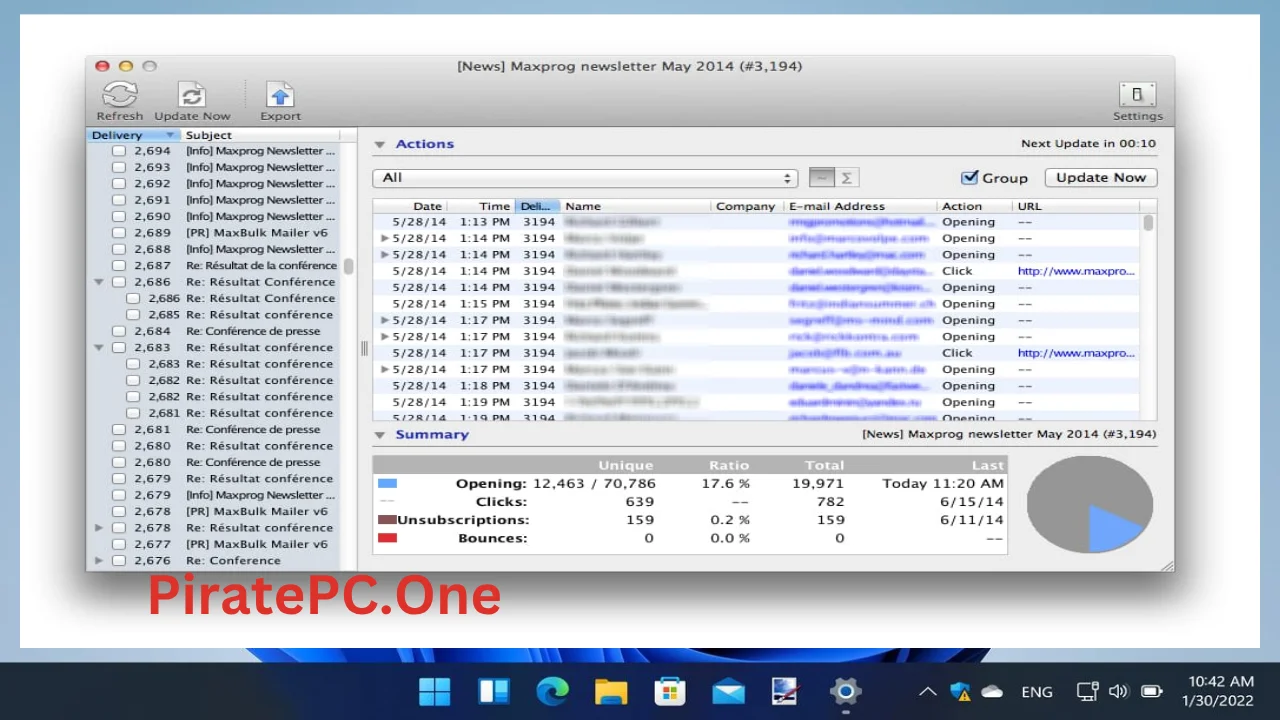Click the Export toolbar icon
The height and width of the screenshot is (720, 1280).
[x=280, y=95]
